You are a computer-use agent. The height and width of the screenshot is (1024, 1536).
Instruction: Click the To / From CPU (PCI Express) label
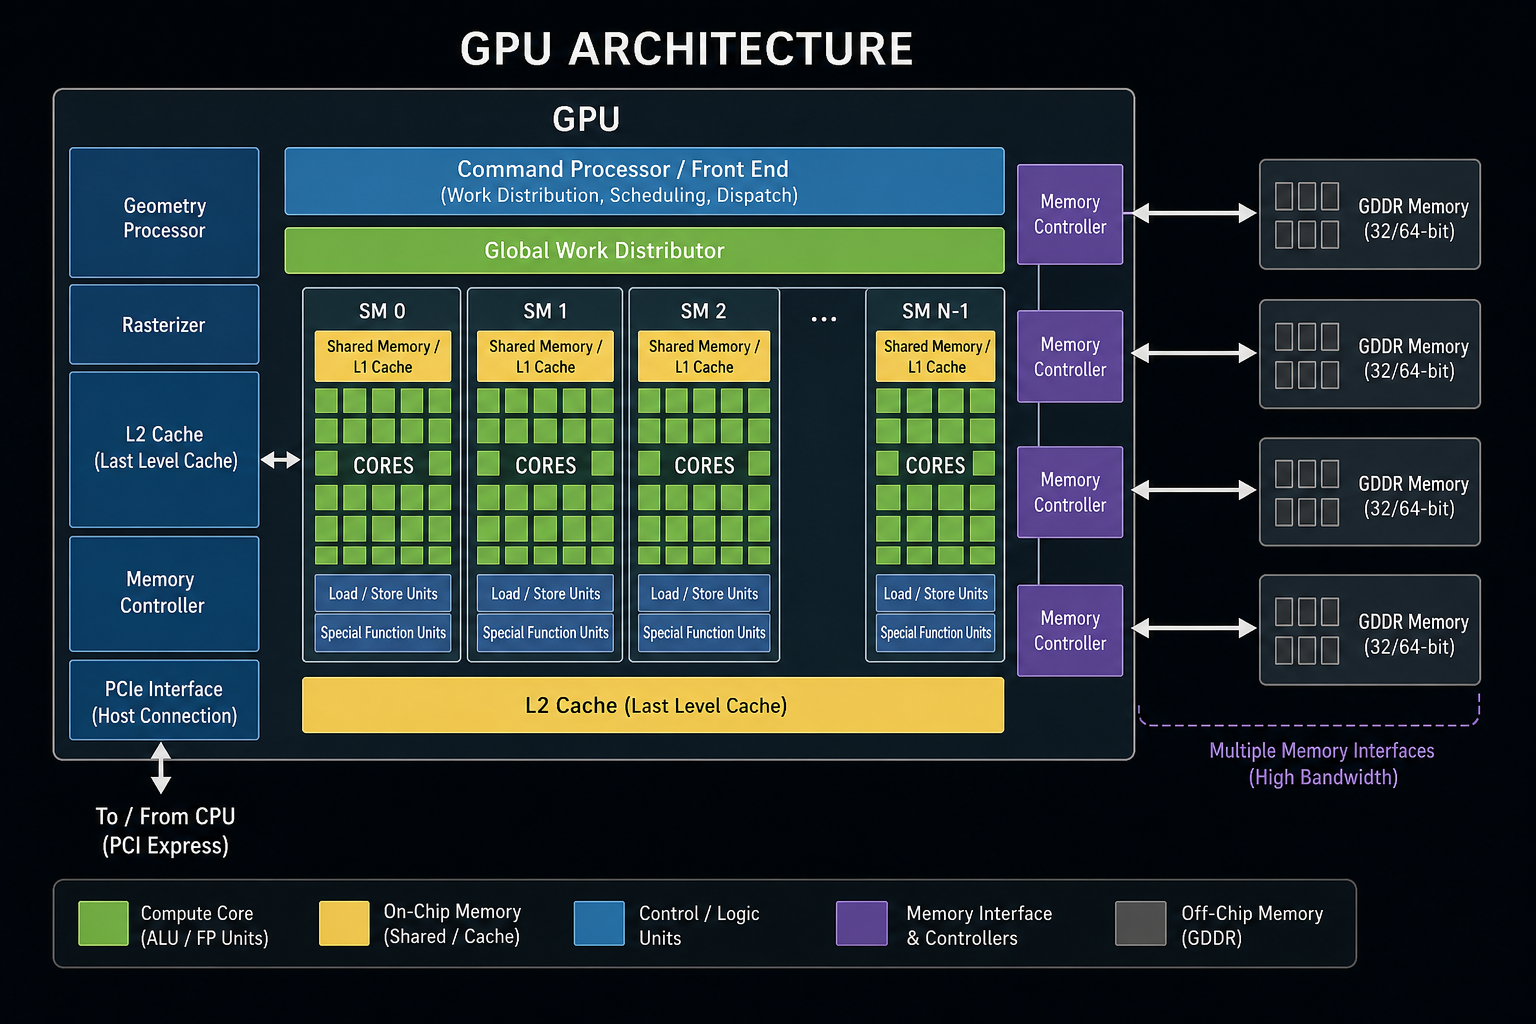[x=166, y=831]
